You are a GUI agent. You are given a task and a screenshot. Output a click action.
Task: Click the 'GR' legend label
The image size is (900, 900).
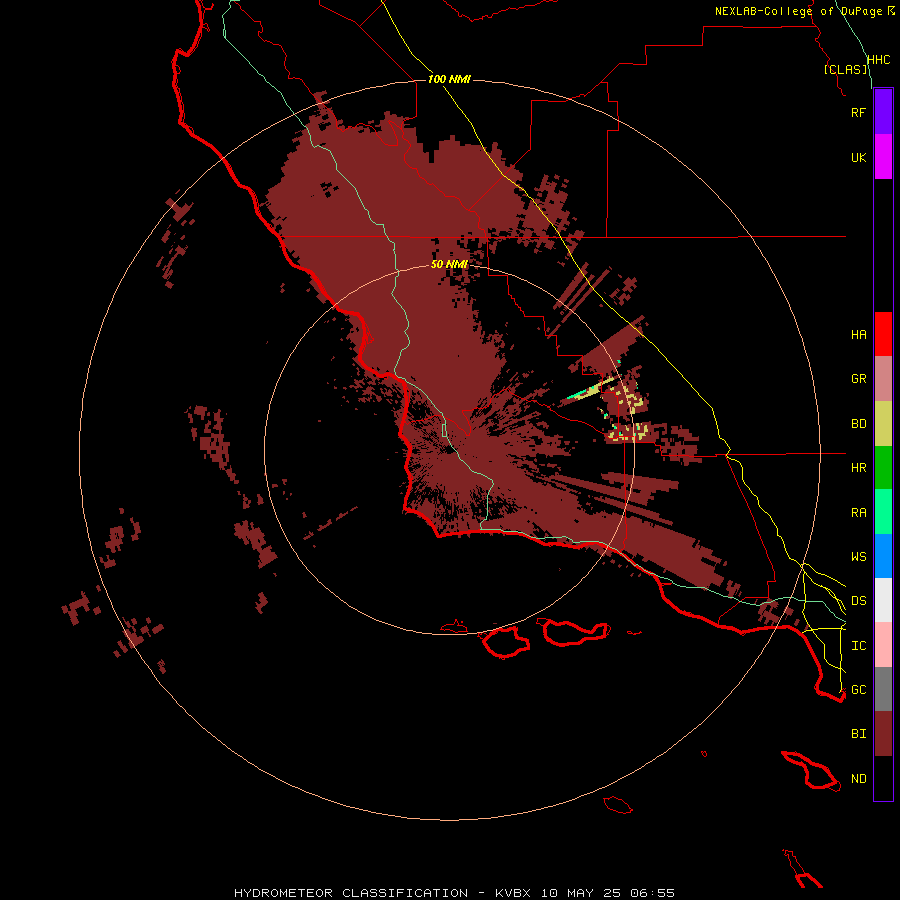coord(859,379)
